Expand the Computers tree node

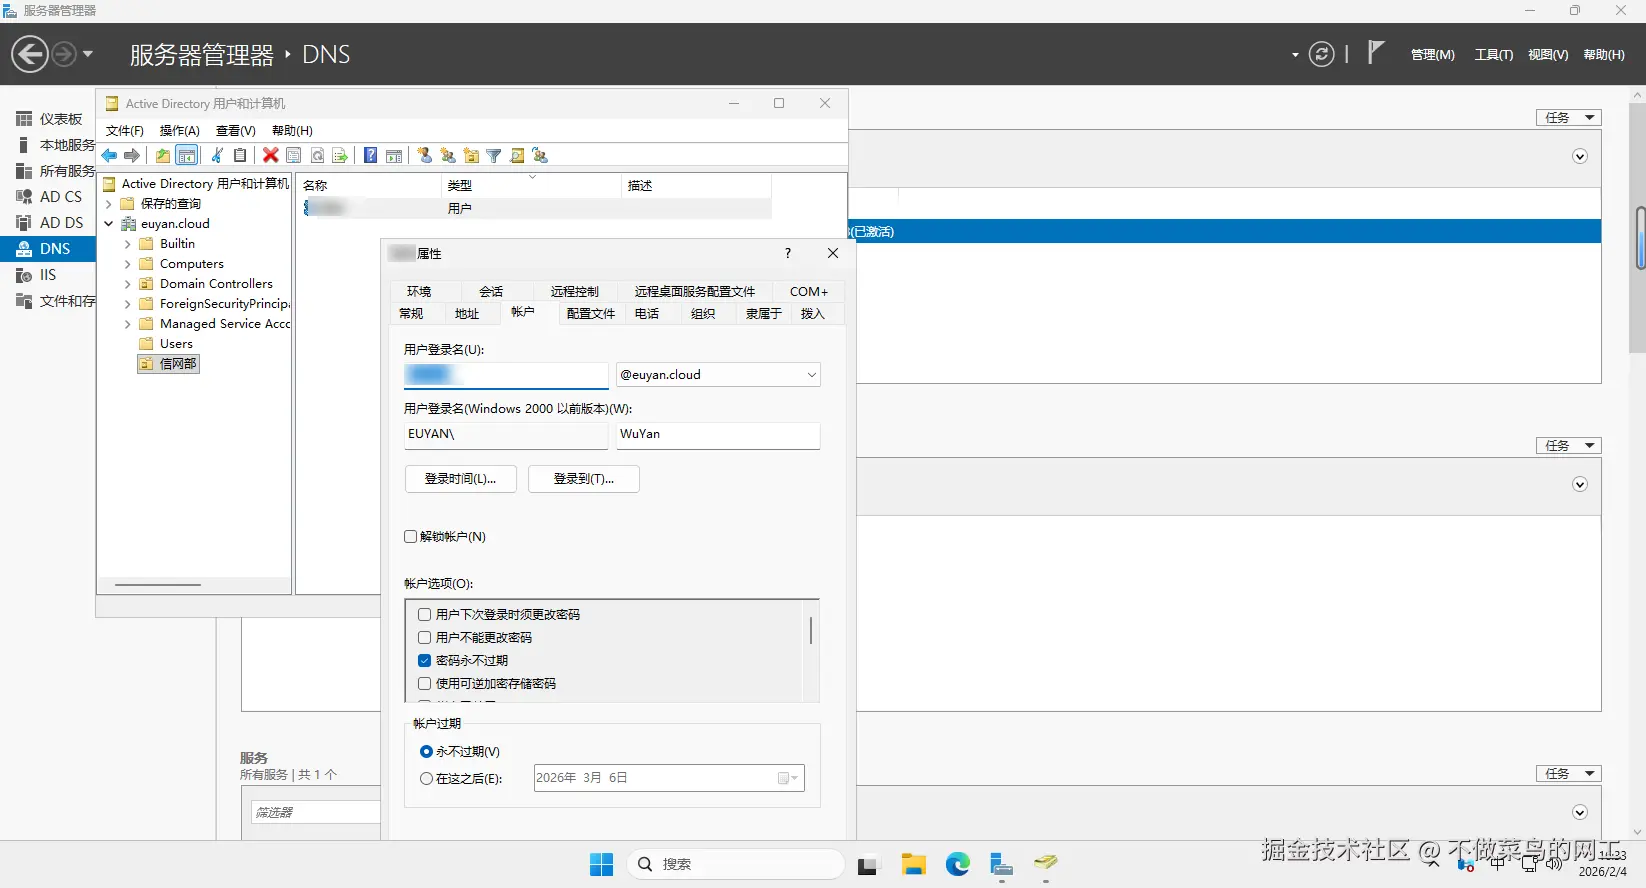[x=127, y=264]
